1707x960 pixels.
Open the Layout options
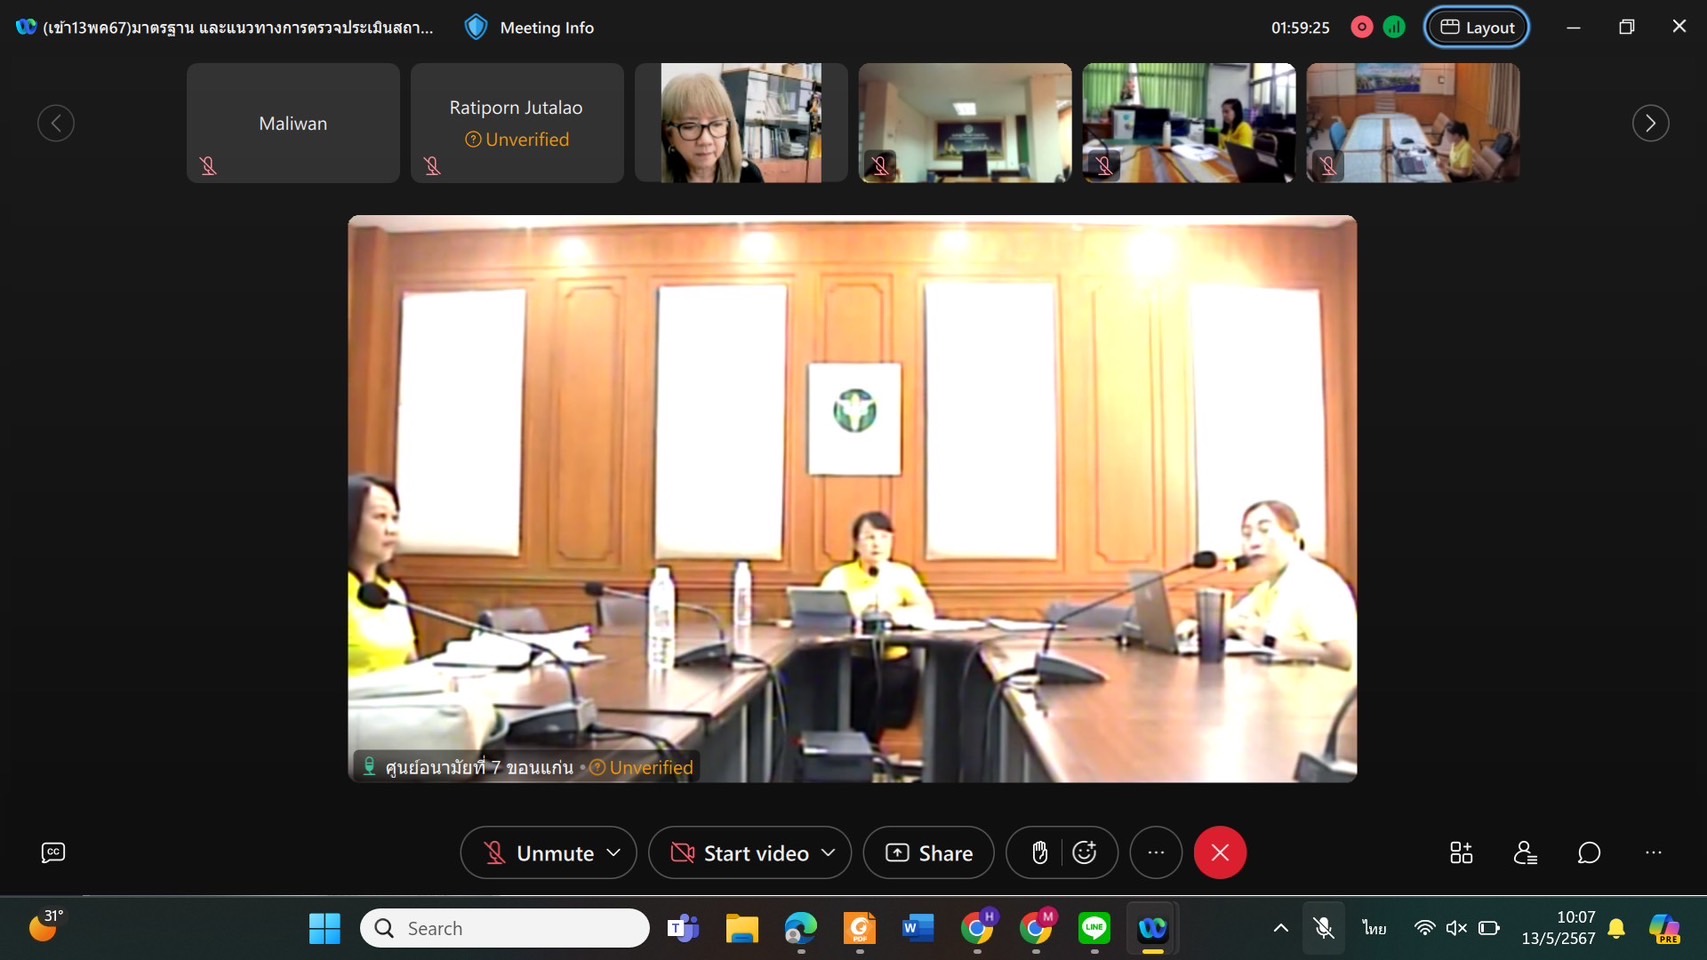(x=1477, y=27)
